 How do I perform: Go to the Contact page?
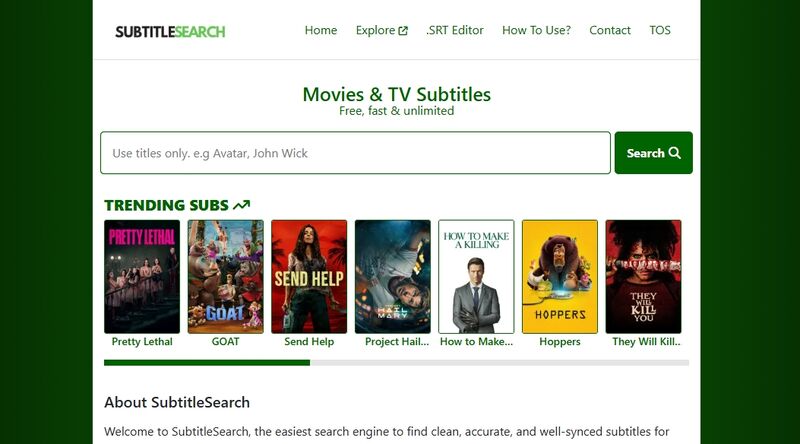(610, 30)
